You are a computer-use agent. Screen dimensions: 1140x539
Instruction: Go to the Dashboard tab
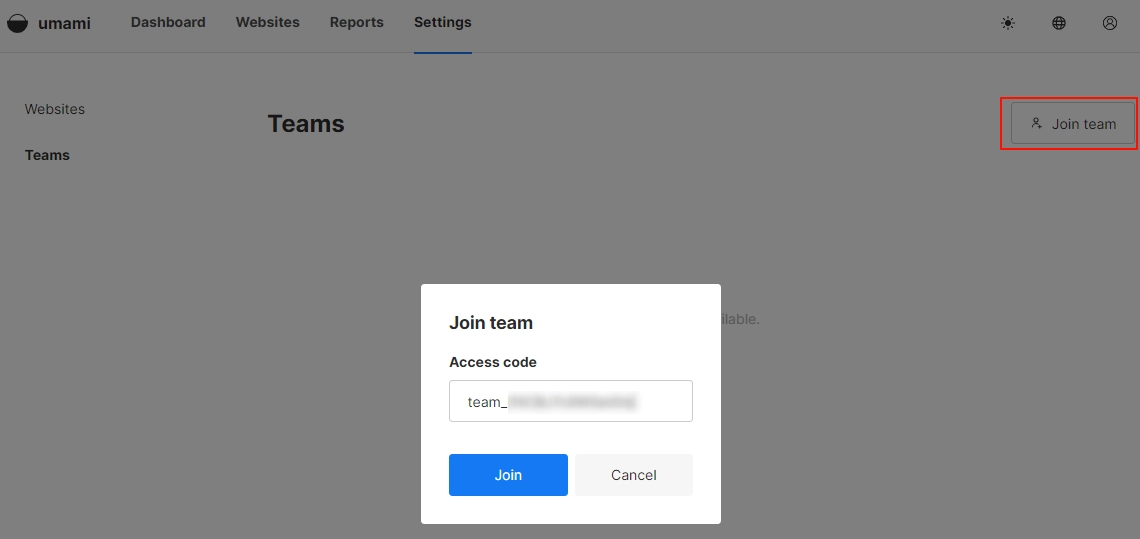coord(168,22)
